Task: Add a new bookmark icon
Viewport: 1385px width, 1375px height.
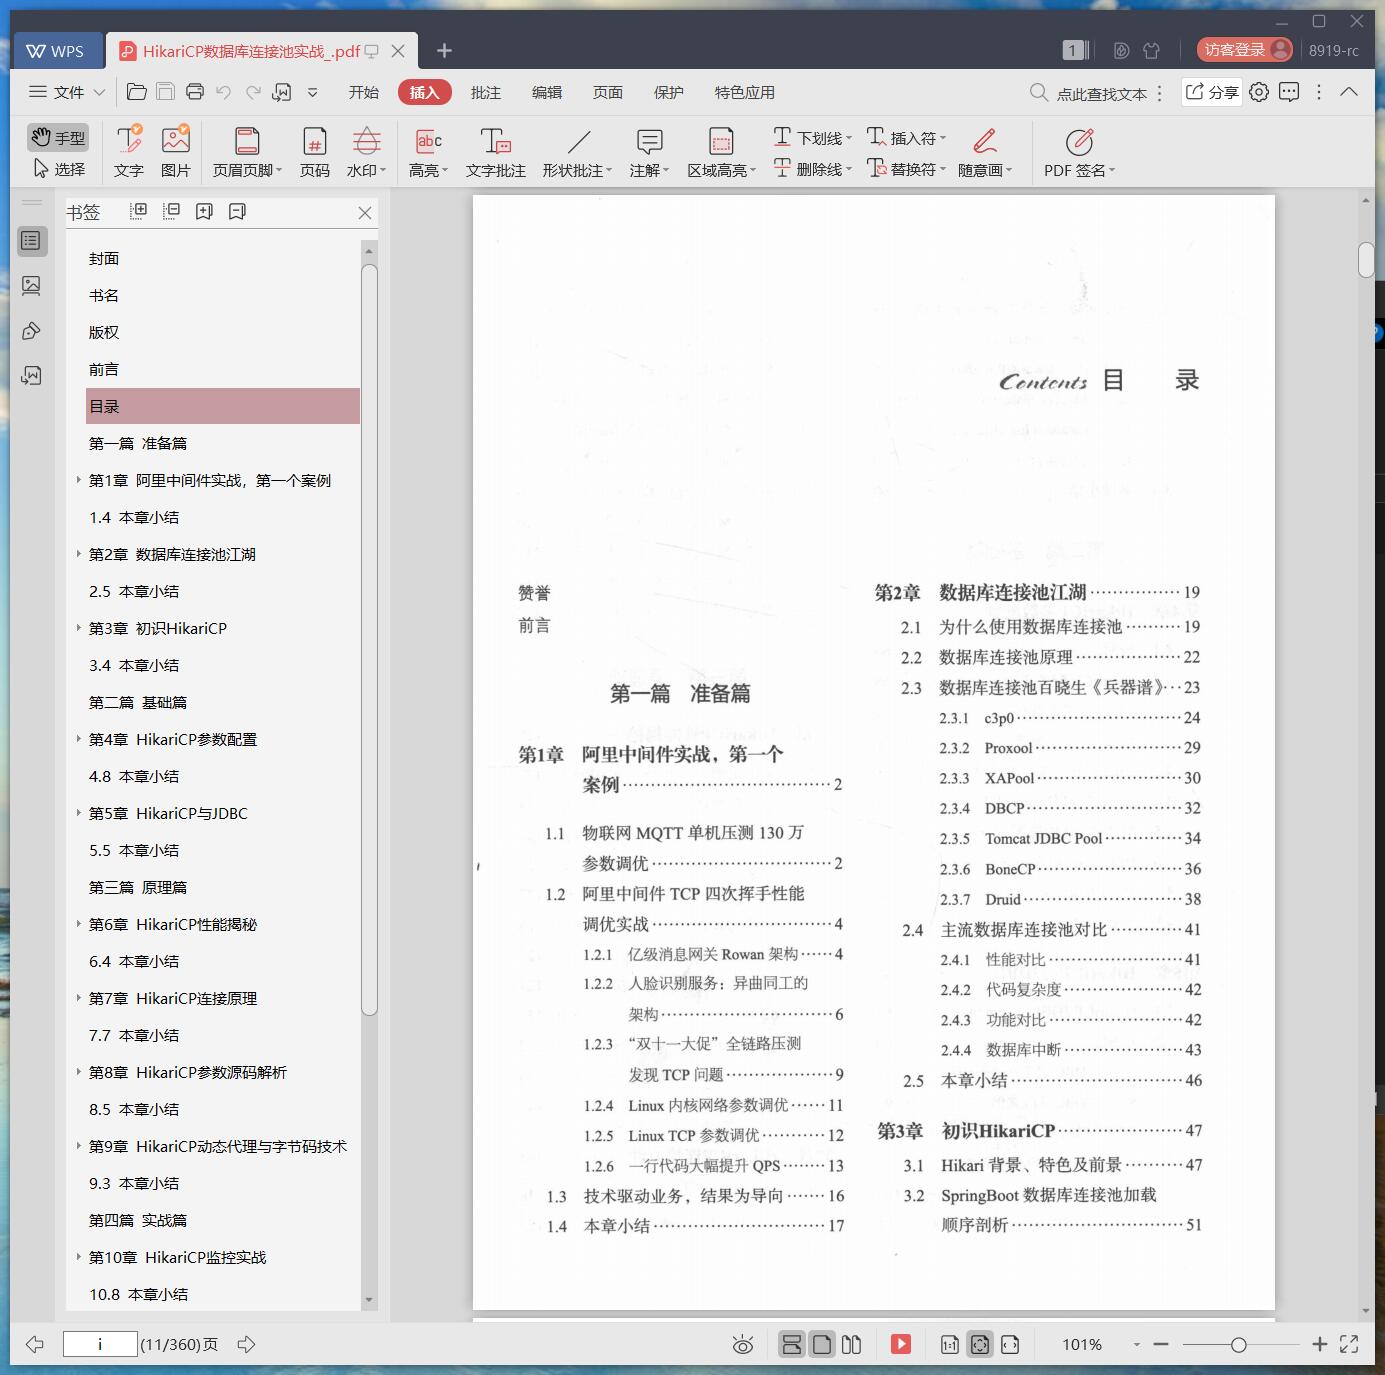Action: click(205, 211)
